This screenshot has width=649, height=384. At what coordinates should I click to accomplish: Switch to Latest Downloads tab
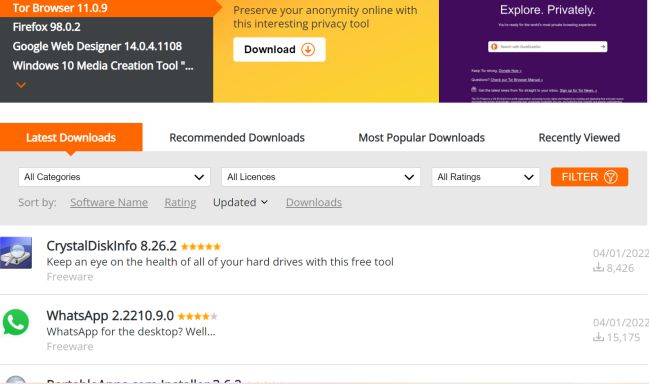pyautogui.click(x=71, y=137)
